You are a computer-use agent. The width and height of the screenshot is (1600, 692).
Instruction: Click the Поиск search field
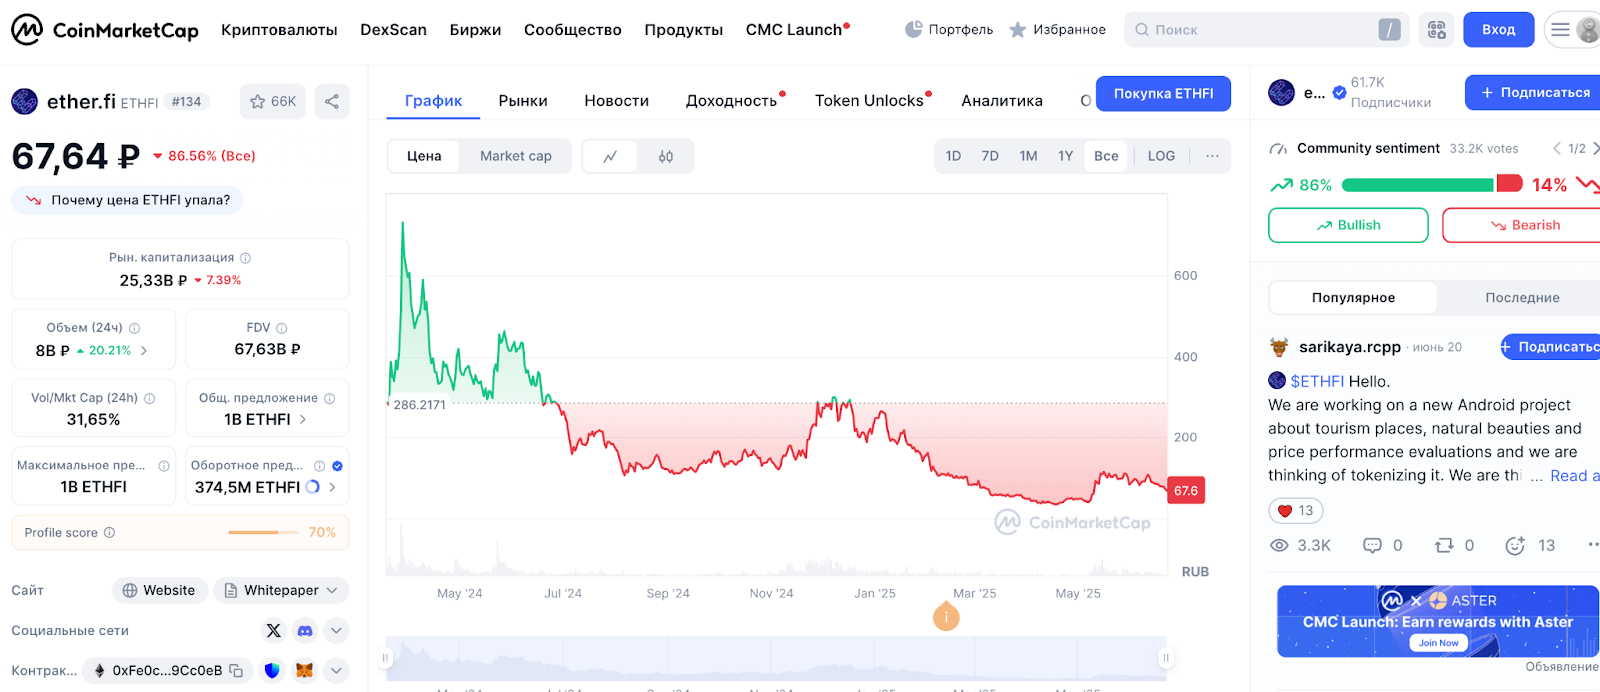pyautogui.click(x=1266, y=30)
